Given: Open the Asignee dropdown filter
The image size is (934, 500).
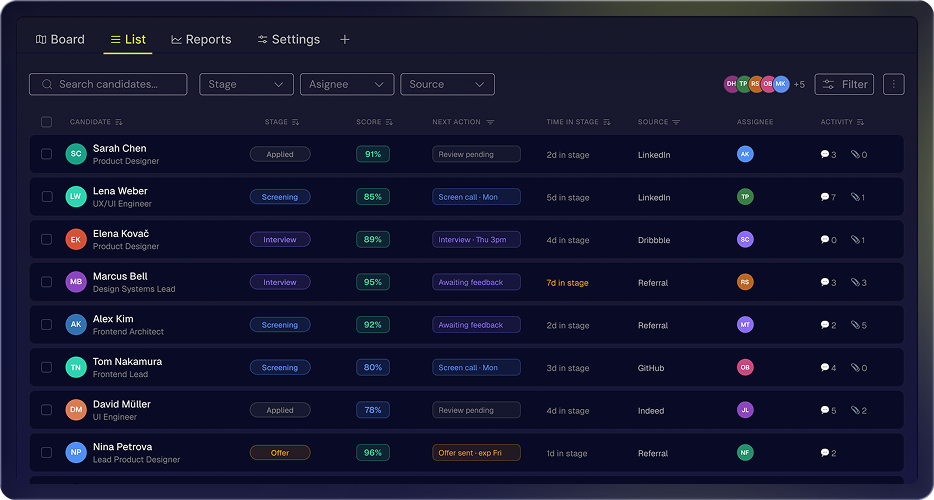Looking at the screenshot, I should point(347,84).
